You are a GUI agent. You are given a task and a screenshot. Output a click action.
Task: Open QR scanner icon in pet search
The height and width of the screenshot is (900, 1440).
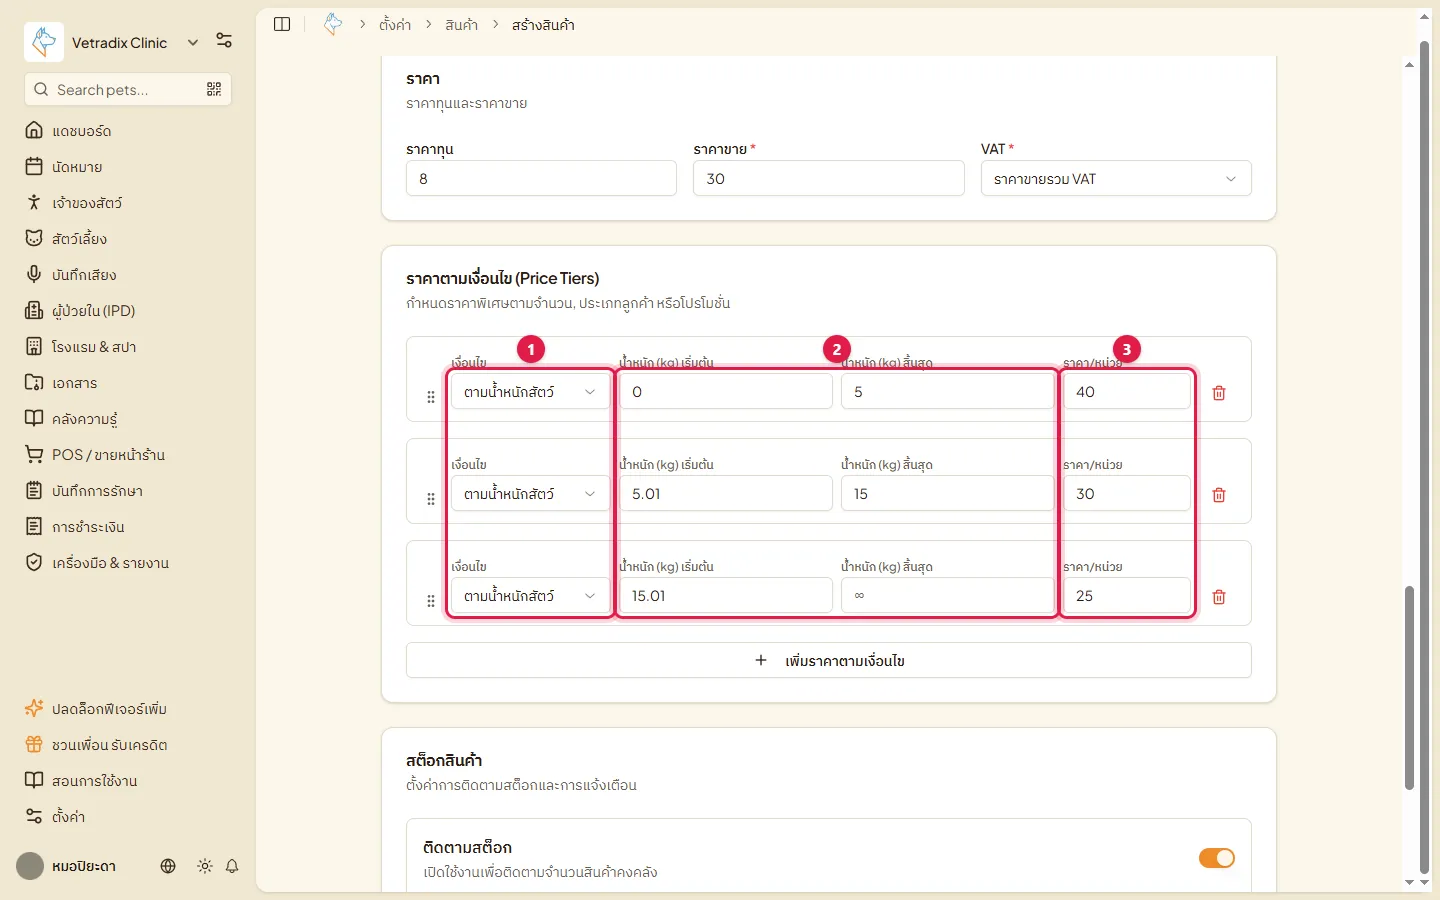coord(214,89)
